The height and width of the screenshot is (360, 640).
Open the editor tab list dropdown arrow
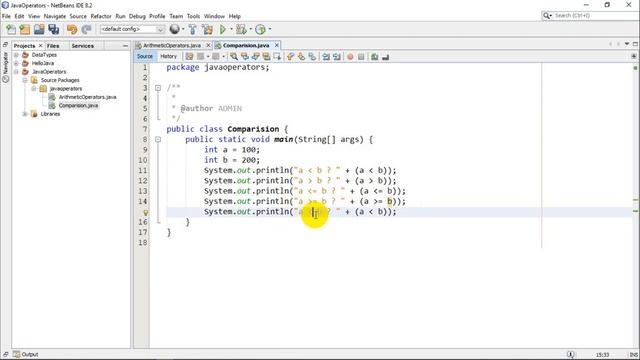click(x=627, y=44)
